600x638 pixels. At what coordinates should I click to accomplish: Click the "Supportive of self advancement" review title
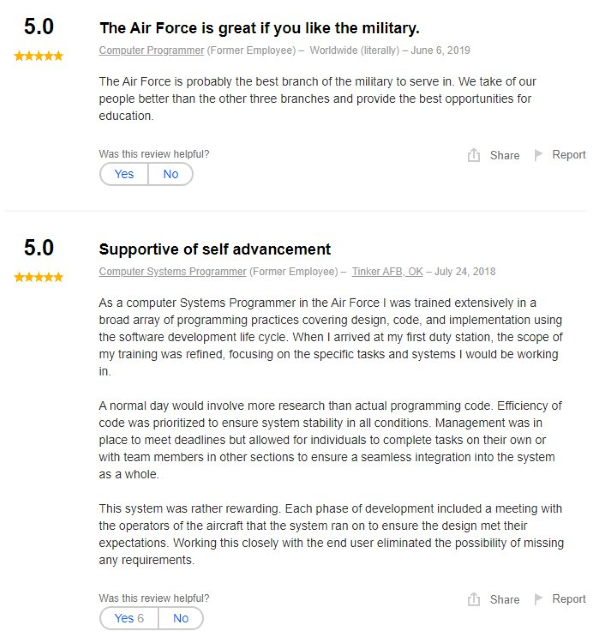click(x=215, y=249)
